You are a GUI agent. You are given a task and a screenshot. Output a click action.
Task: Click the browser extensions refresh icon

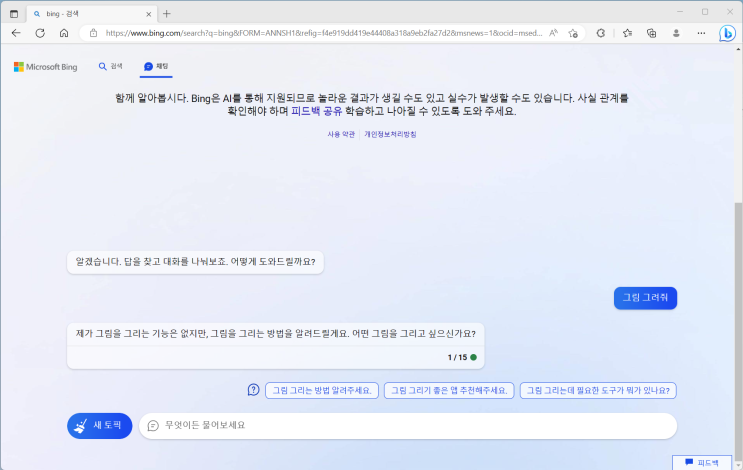coord(600,33)
